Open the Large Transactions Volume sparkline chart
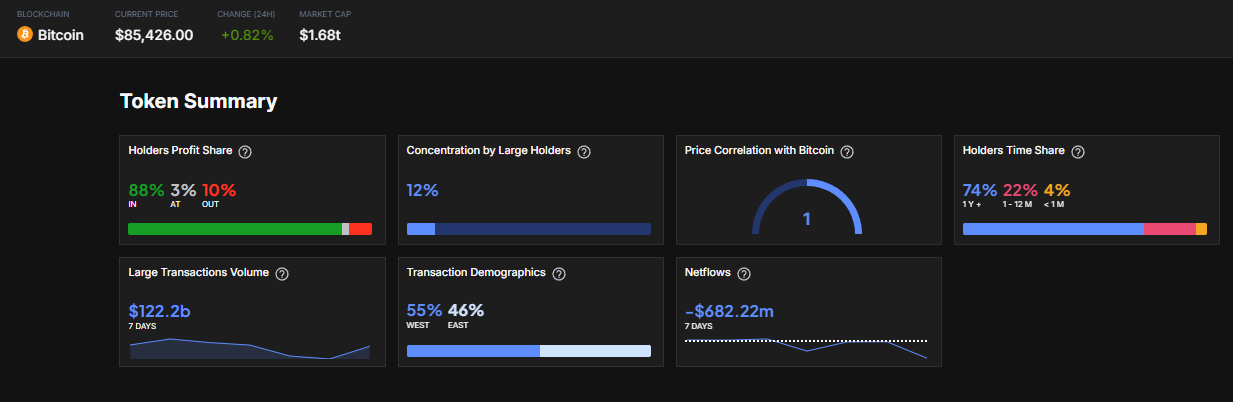1233x402 pixels. (x=250, y=348)
